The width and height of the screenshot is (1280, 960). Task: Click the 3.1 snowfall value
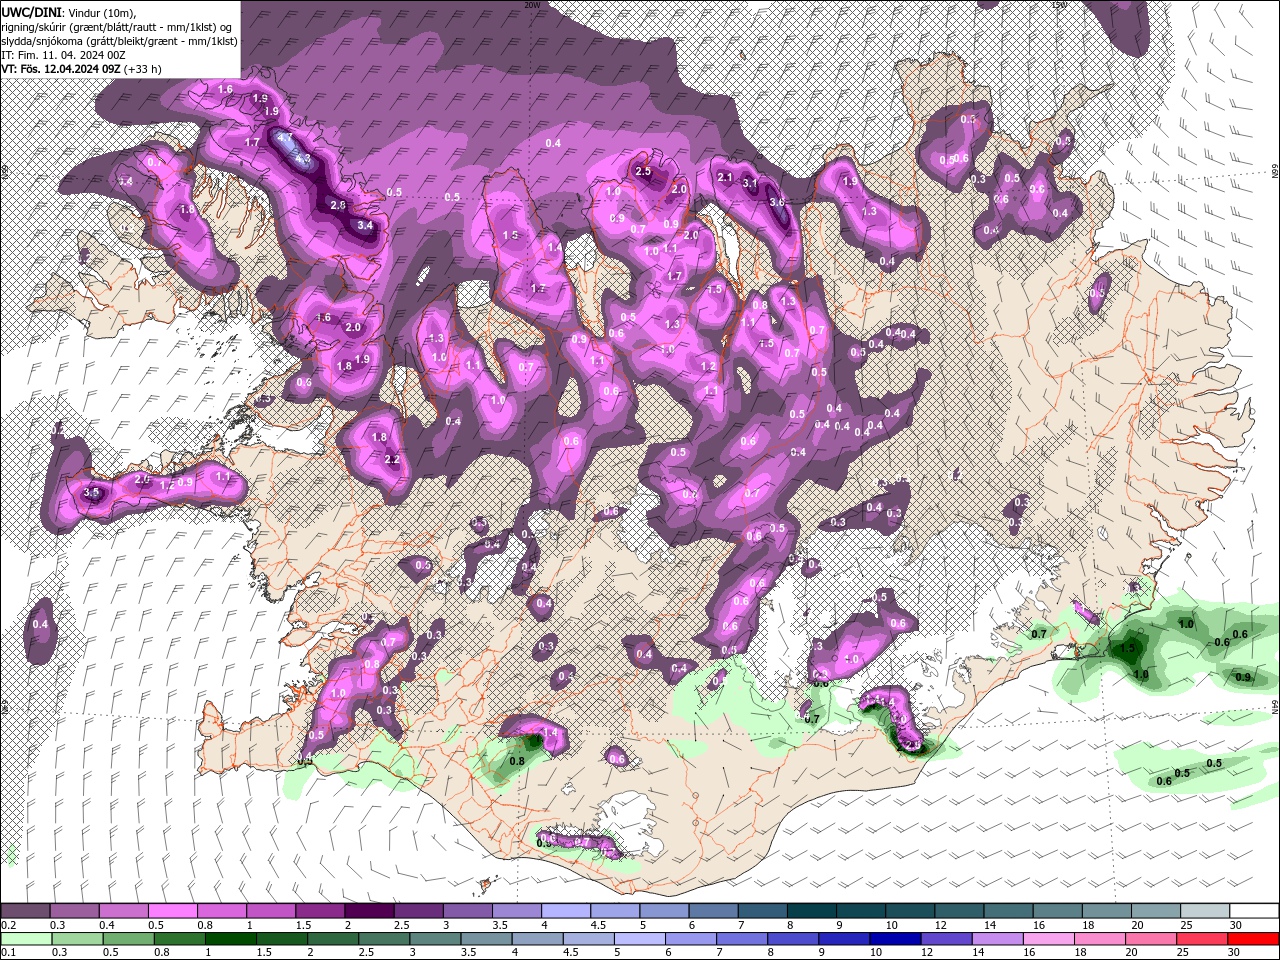click(750, 183)
